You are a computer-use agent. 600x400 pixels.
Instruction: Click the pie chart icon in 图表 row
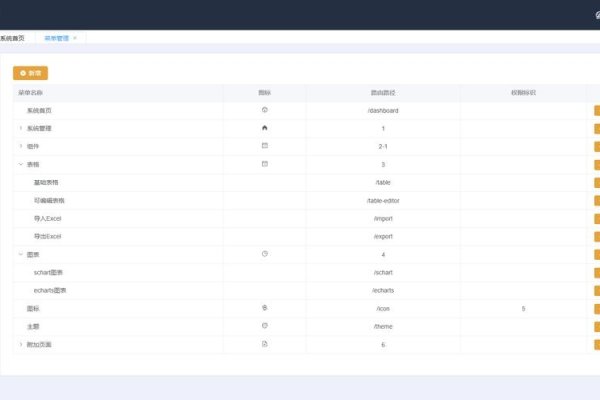click(x=265, y=254)
